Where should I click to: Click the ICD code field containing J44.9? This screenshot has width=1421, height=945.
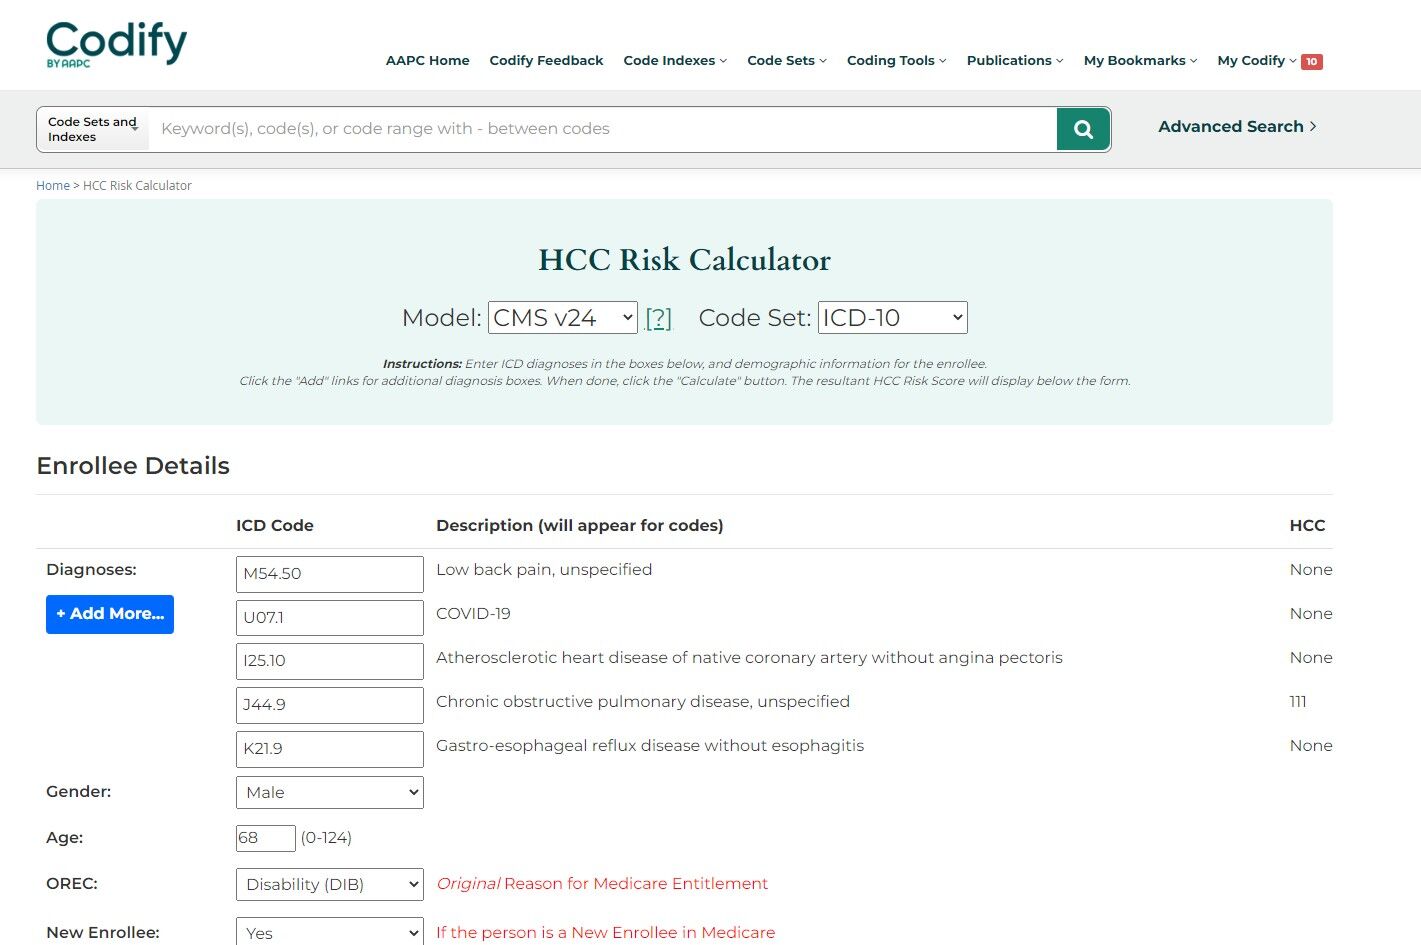pyautogui.click(x=330, y=705)
